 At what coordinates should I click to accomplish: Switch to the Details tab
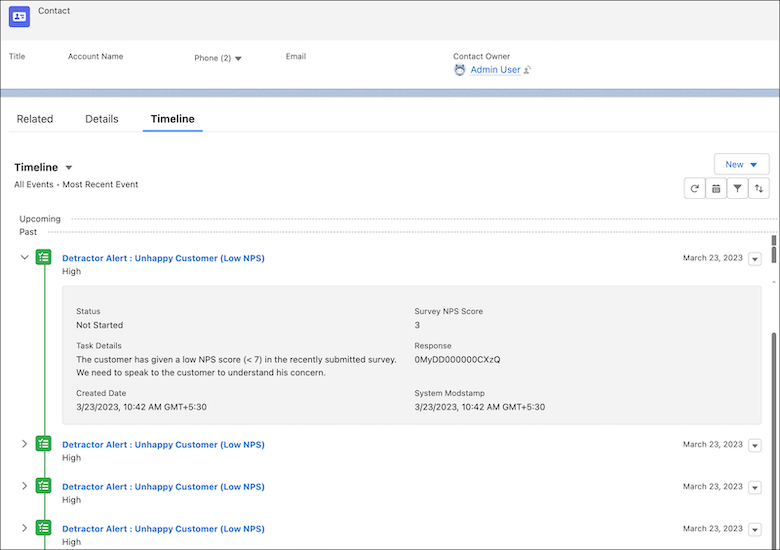[102, 119]
